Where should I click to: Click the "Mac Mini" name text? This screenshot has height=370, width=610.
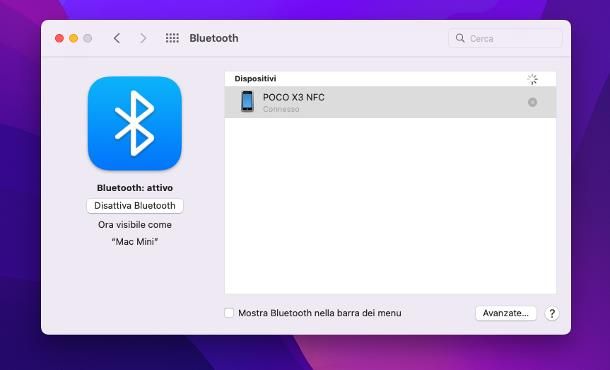click(x=135, y=242)
